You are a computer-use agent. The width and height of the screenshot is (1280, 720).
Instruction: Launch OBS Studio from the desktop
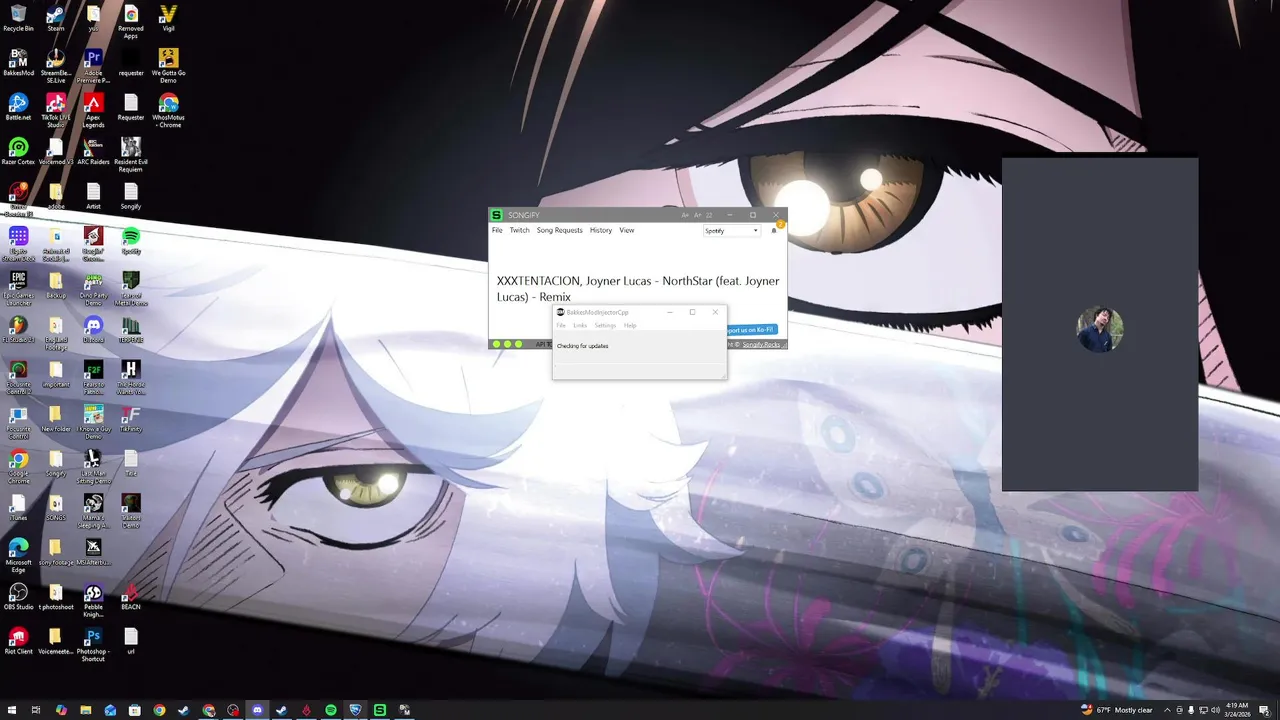click(18, 597)
